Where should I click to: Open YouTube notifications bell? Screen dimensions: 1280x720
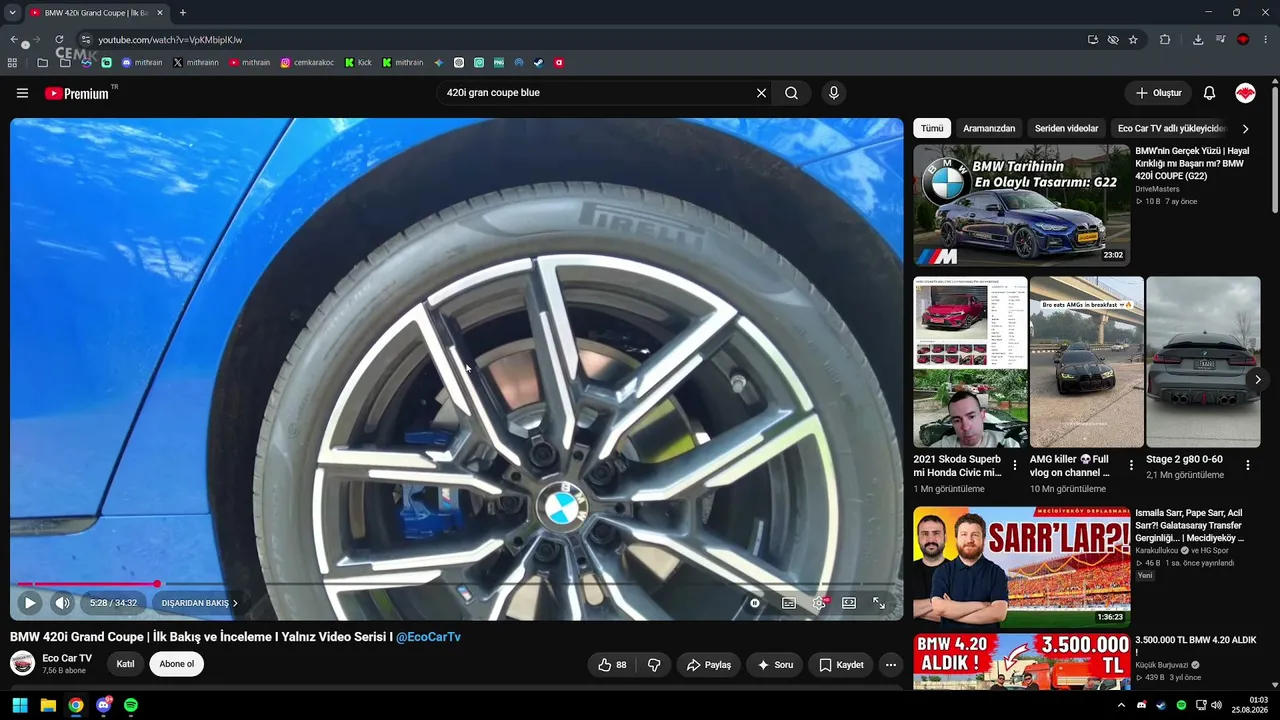tap(1209, 93)
